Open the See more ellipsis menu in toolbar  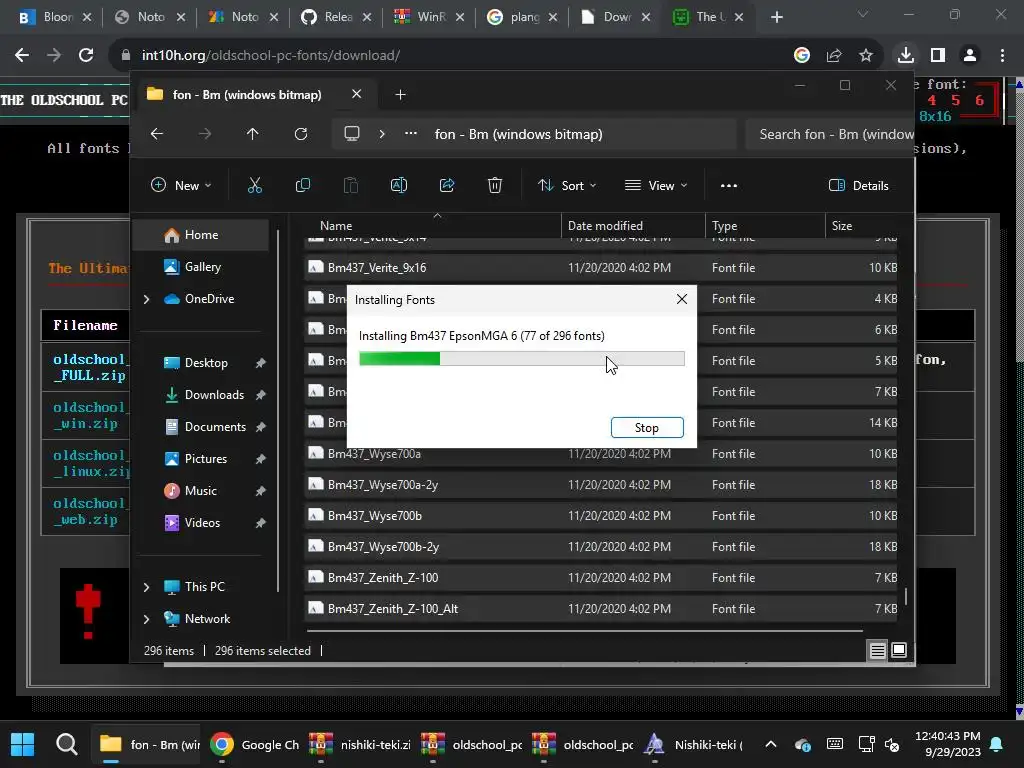pos(729,185)
